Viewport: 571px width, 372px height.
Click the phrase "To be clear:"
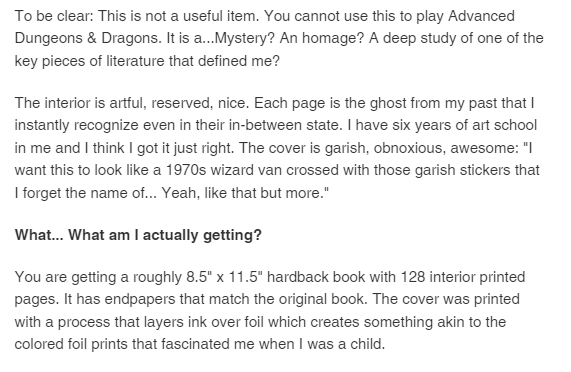click(54, 16)
